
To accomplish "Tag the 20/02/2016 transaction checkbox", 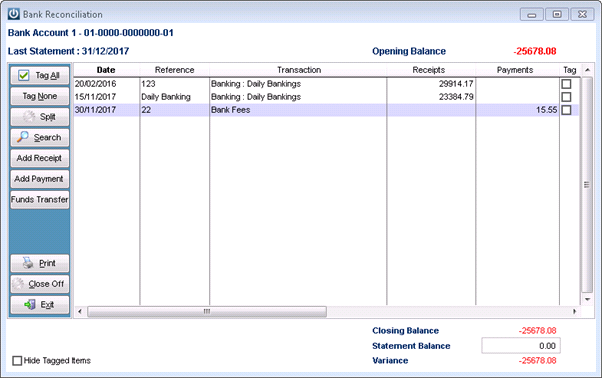I will pyautogui.click(x=566, y=84).
